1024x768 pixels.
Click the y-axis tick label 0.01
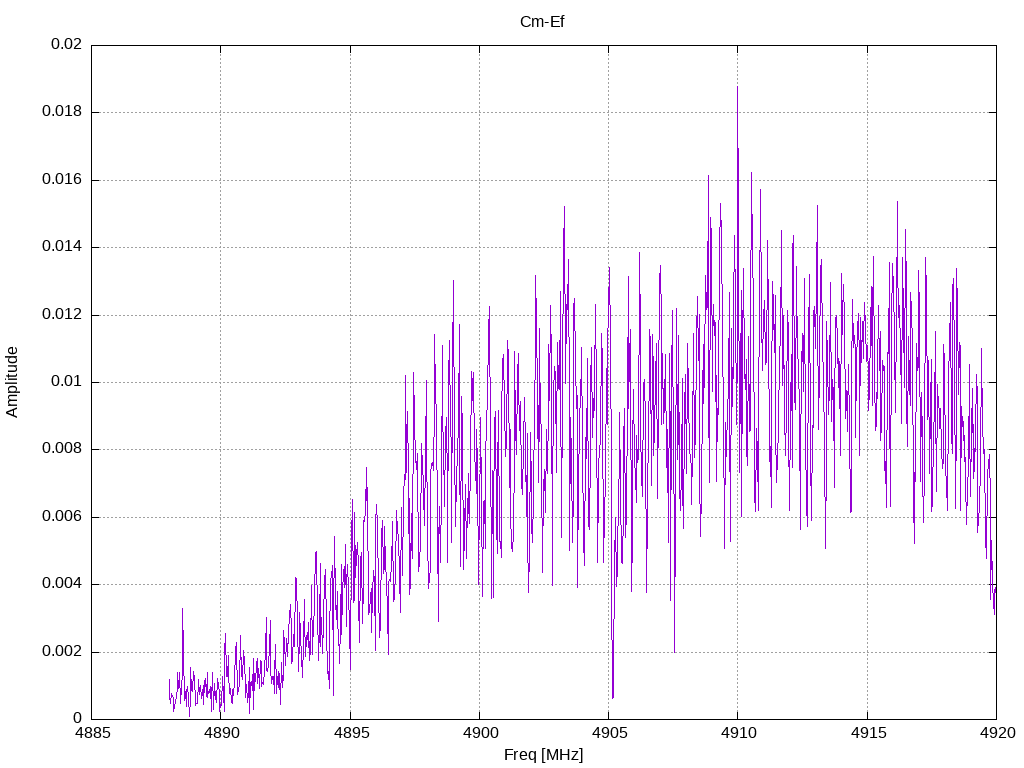click(x=67, y=382)
